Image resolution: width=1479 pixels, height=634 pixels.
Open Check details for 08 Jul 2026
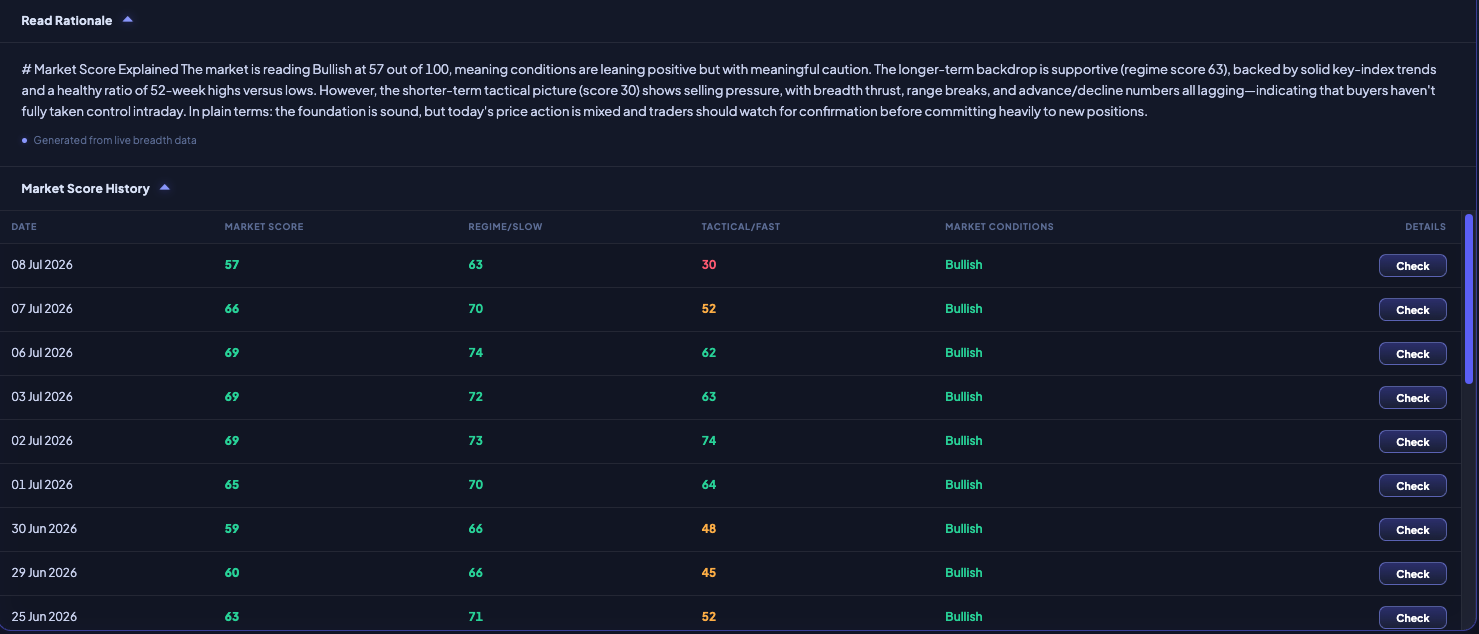(1412, 266)
